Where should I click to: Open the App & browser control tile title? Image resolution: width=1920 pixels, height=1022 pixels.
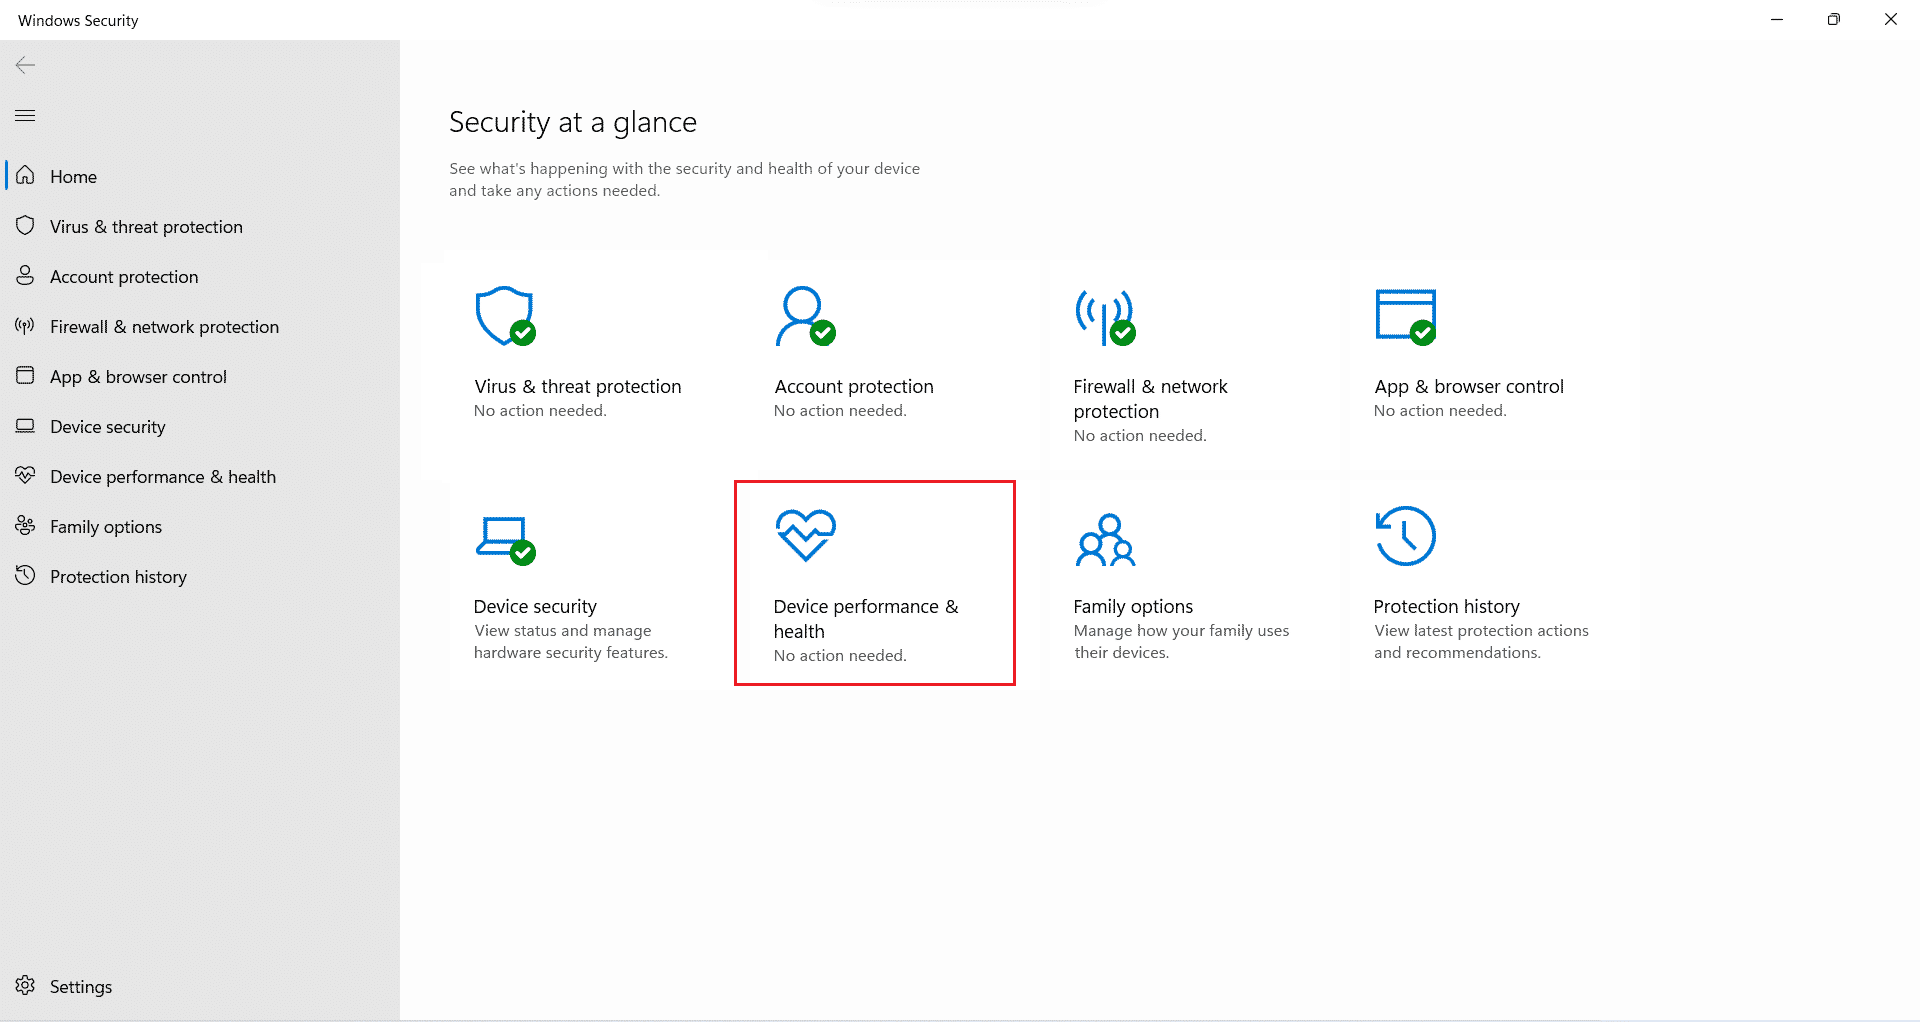click(1469, 387)
